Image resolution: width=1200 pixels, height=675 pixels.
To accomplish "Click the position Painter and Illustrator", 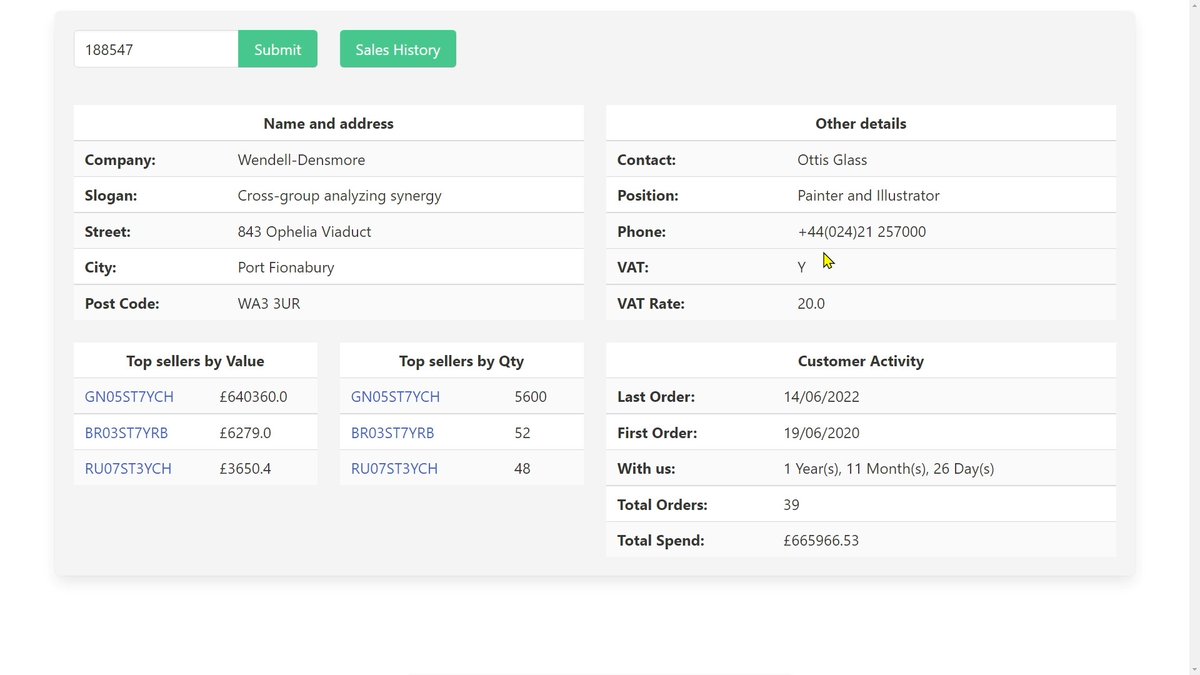I will 868,196.
